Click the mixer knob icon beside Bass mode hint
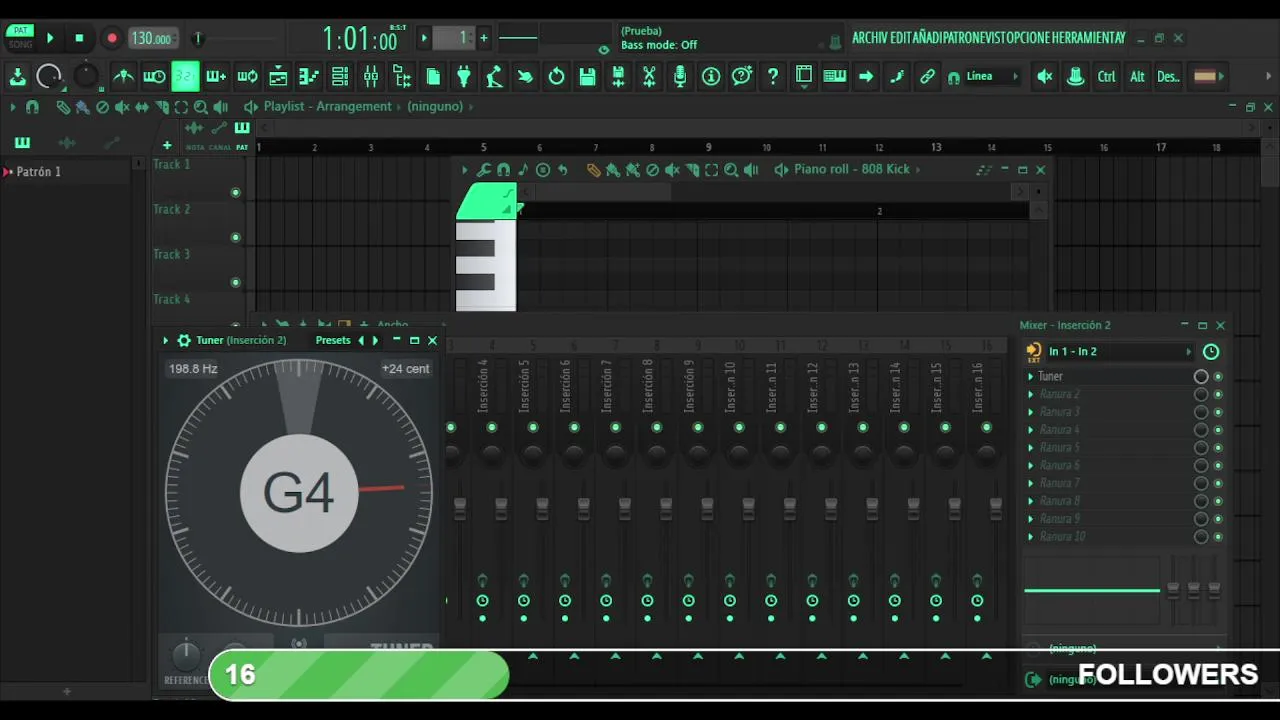Viewport: 1280px width, 720px height. pos(835,42)
